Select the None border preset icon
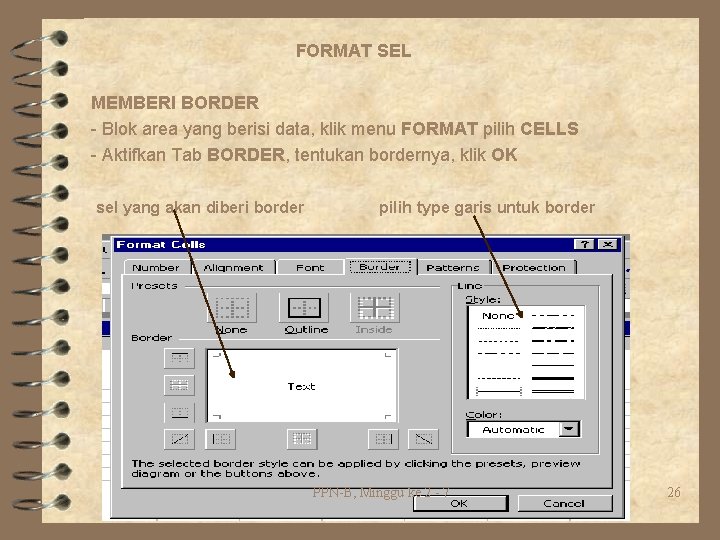This screenshot has height=540, width=720. point(233,308)
